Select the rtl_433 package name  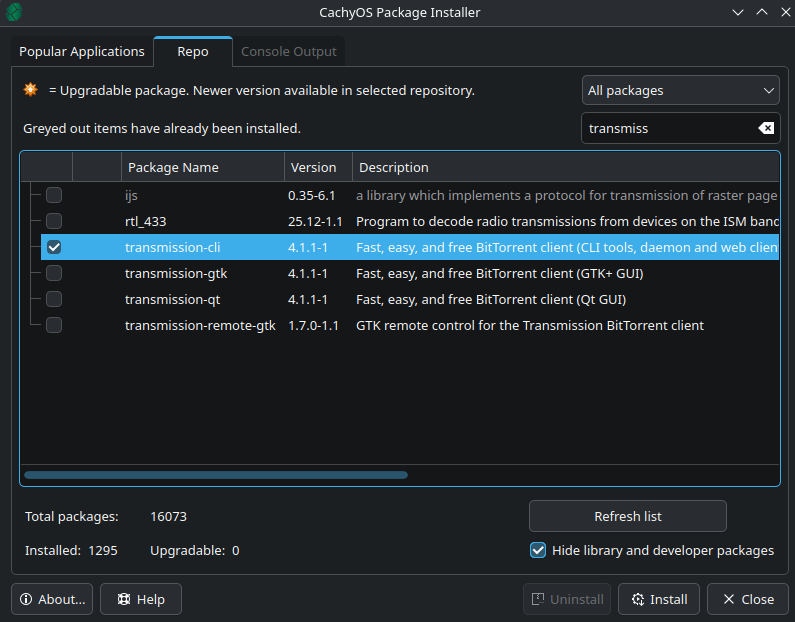(146, 222)
